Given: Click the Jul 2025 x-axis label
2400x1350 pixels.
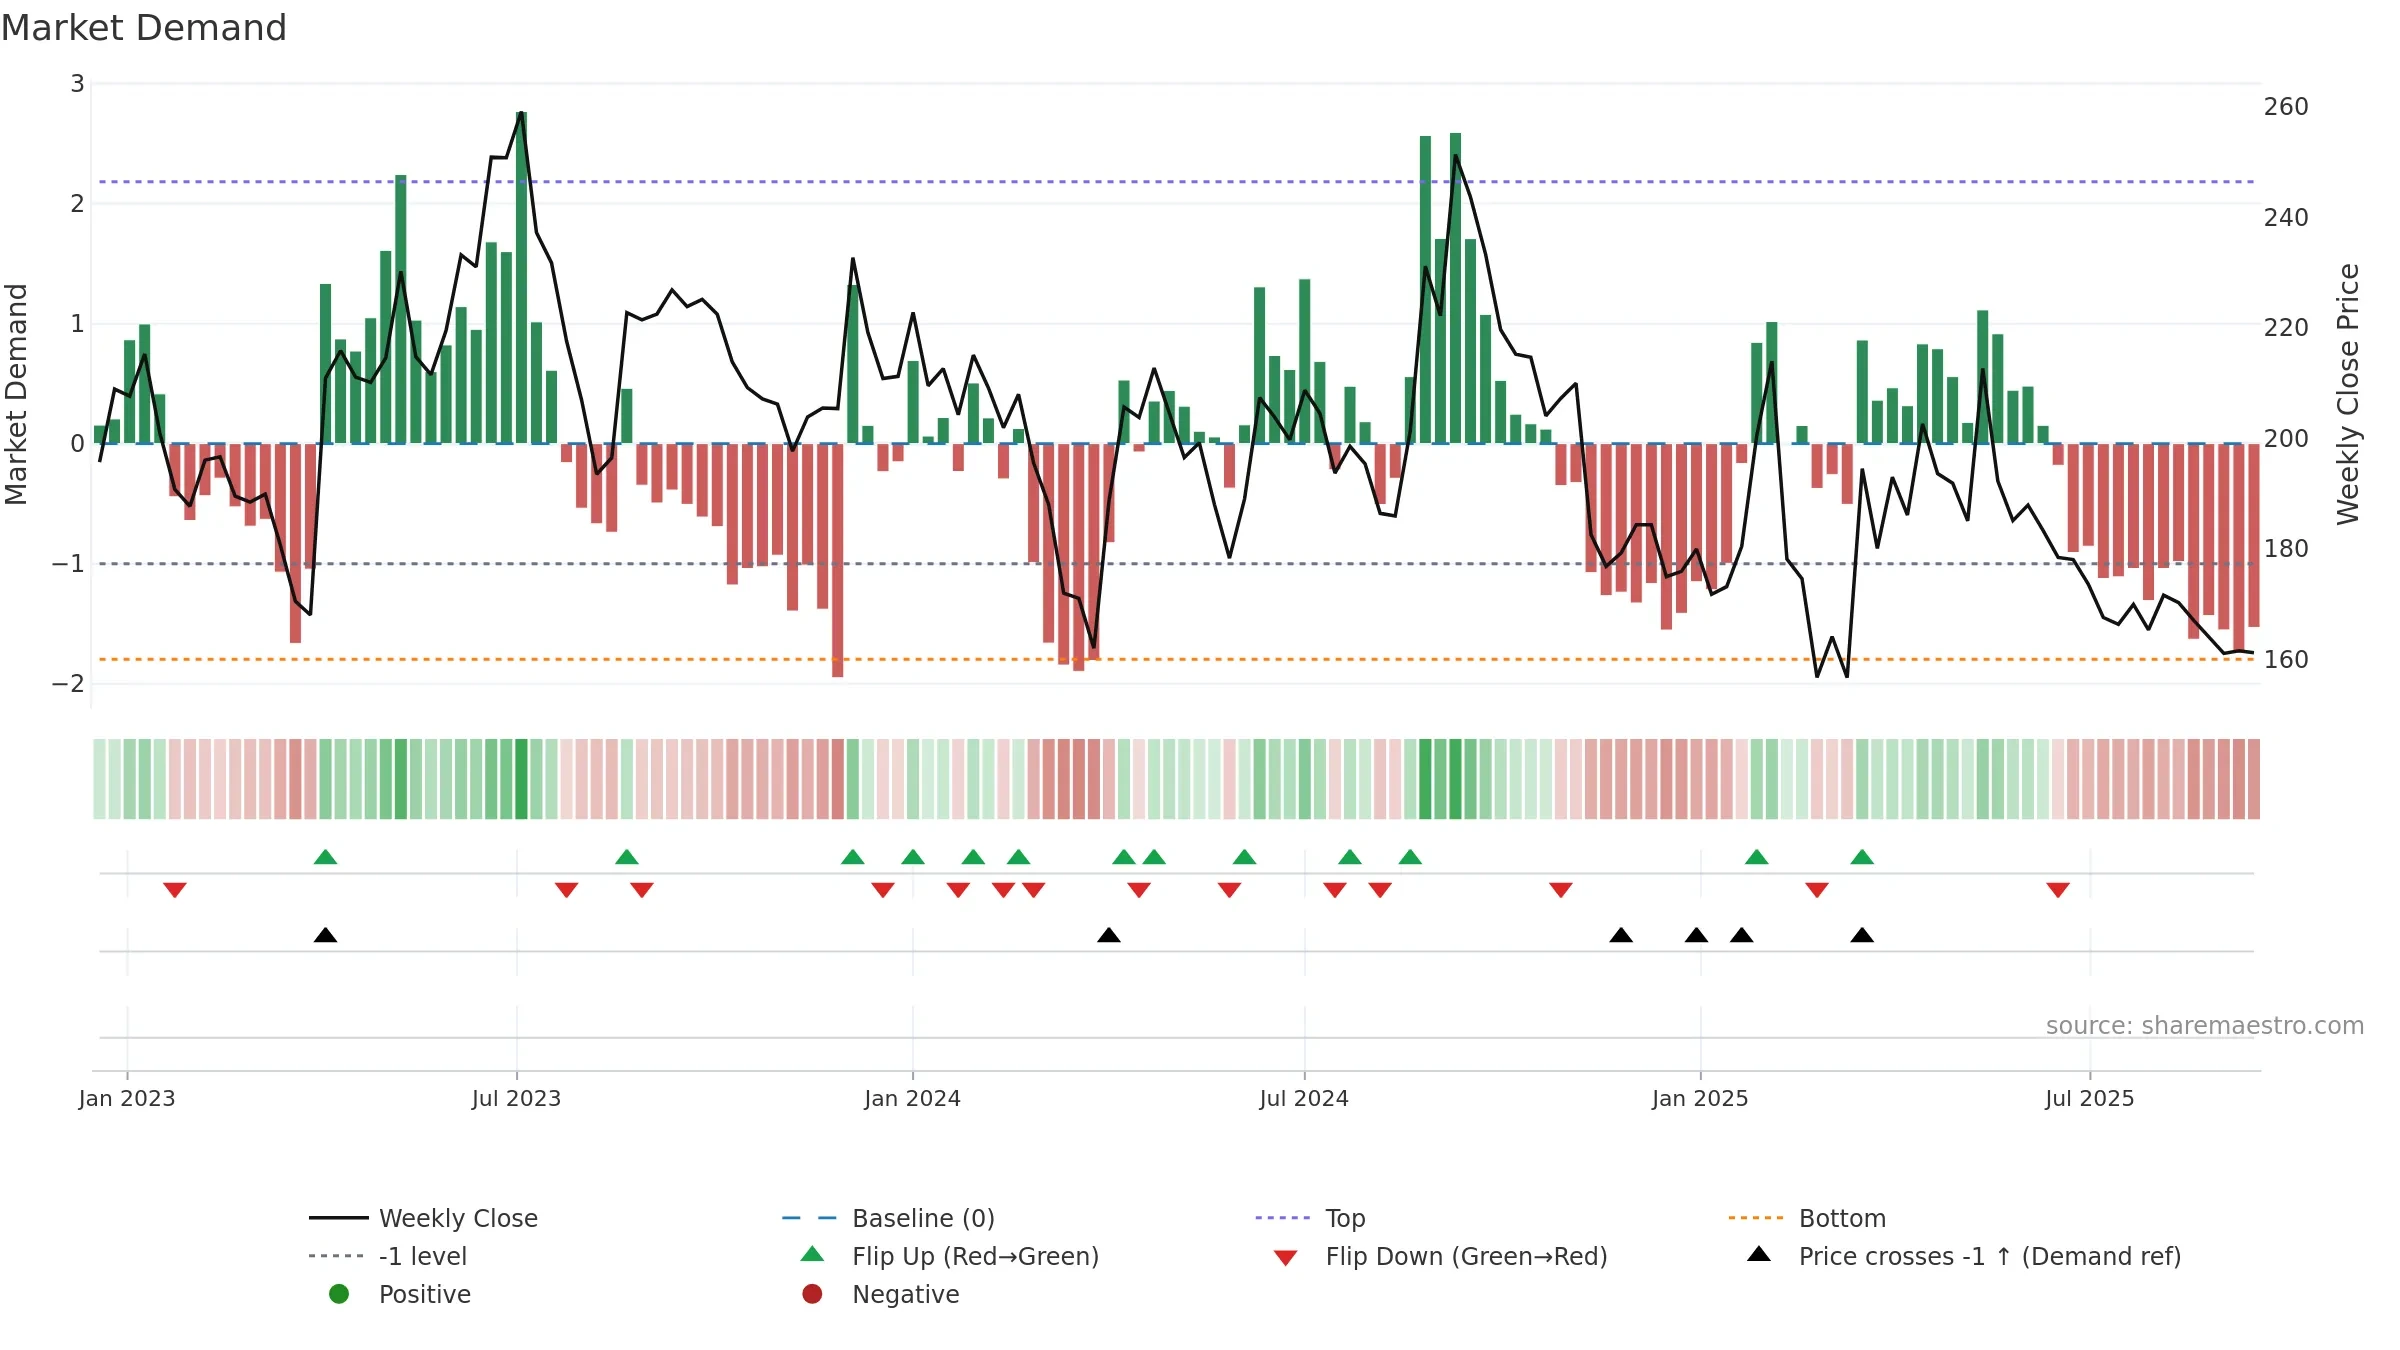Looking at the screenshot, I should pyautogui.click(x=2090, y=1099).
